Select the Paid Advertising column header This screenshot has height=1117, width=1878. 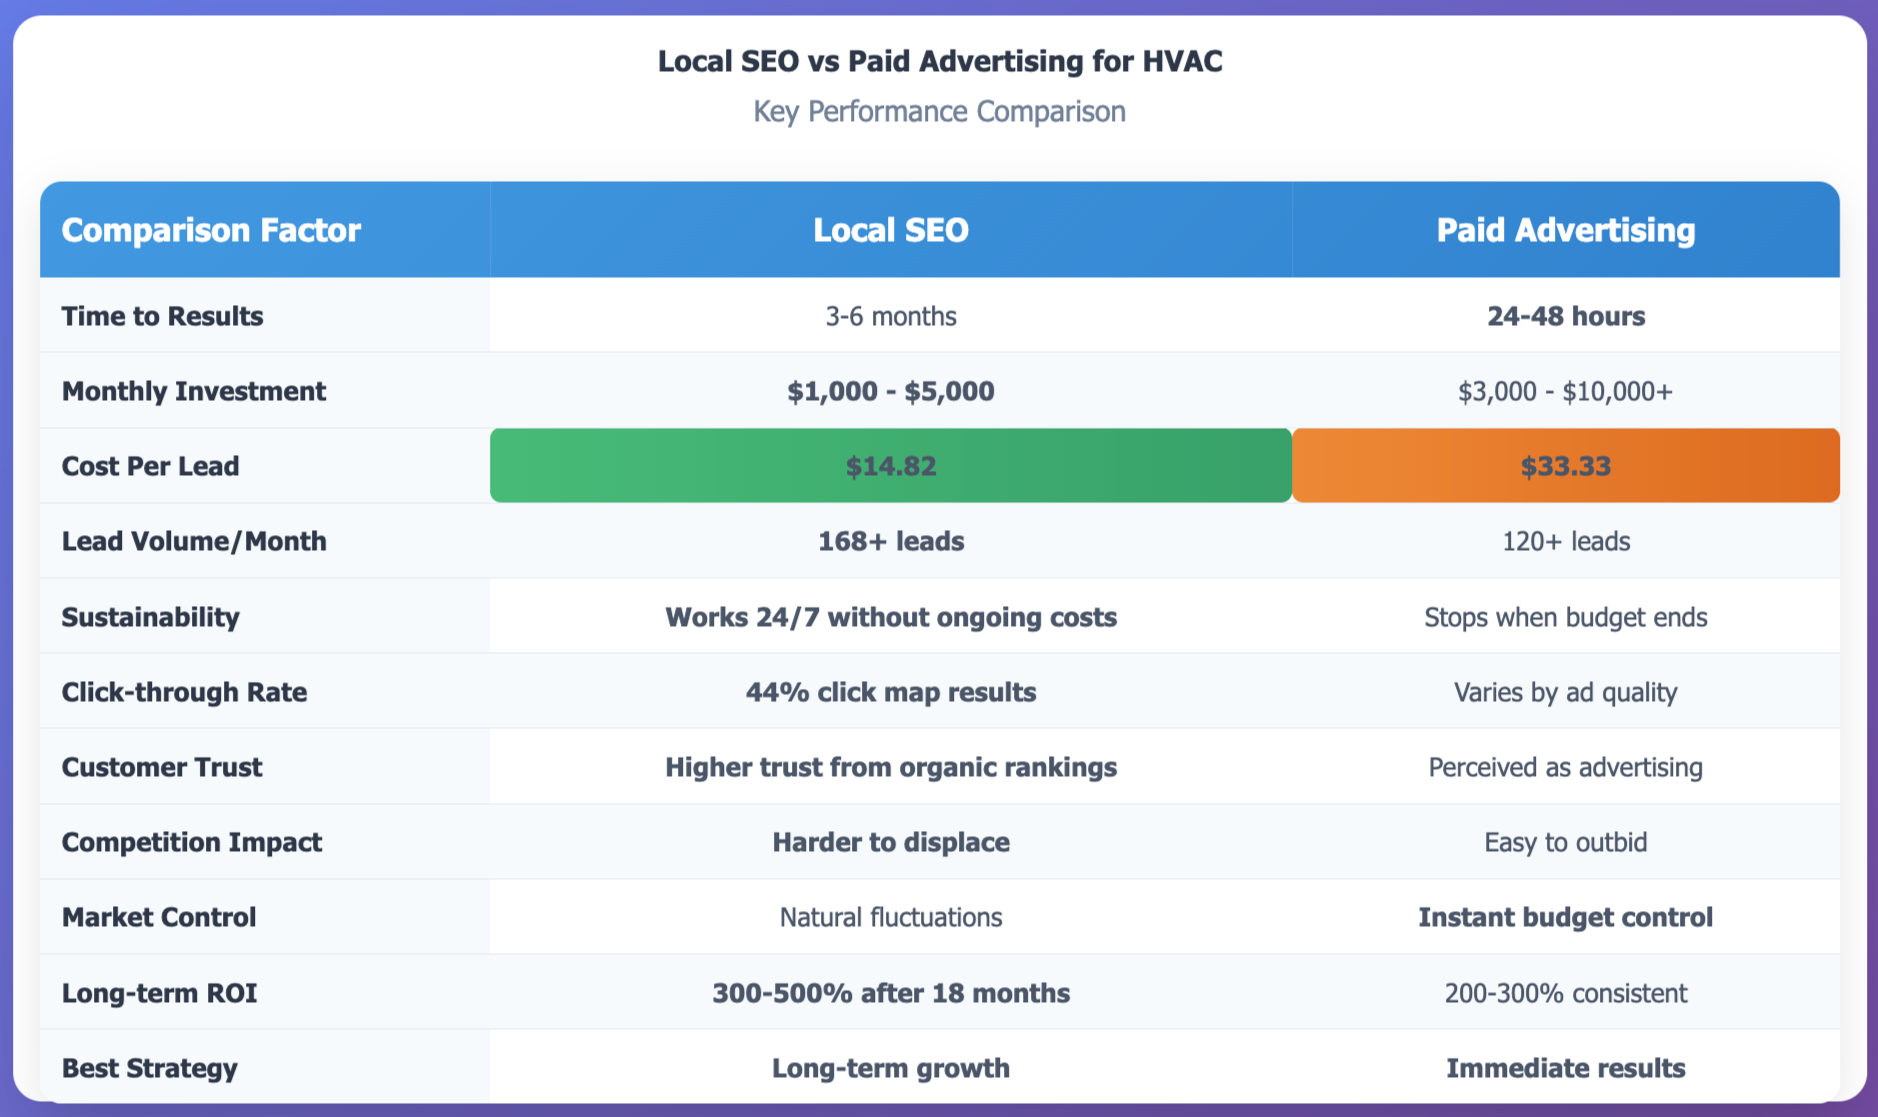[x=1564, y=229]
